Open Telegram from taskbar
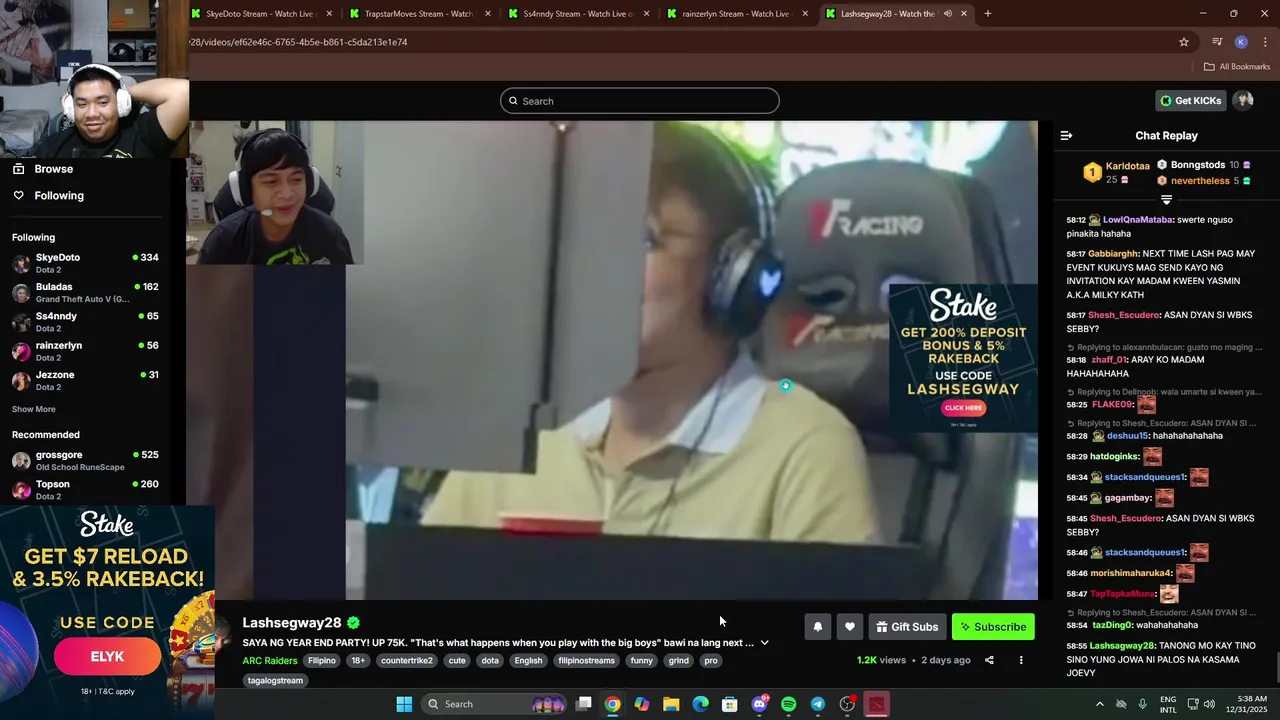The image size is (1280, 720). click(x=818, y=704)
